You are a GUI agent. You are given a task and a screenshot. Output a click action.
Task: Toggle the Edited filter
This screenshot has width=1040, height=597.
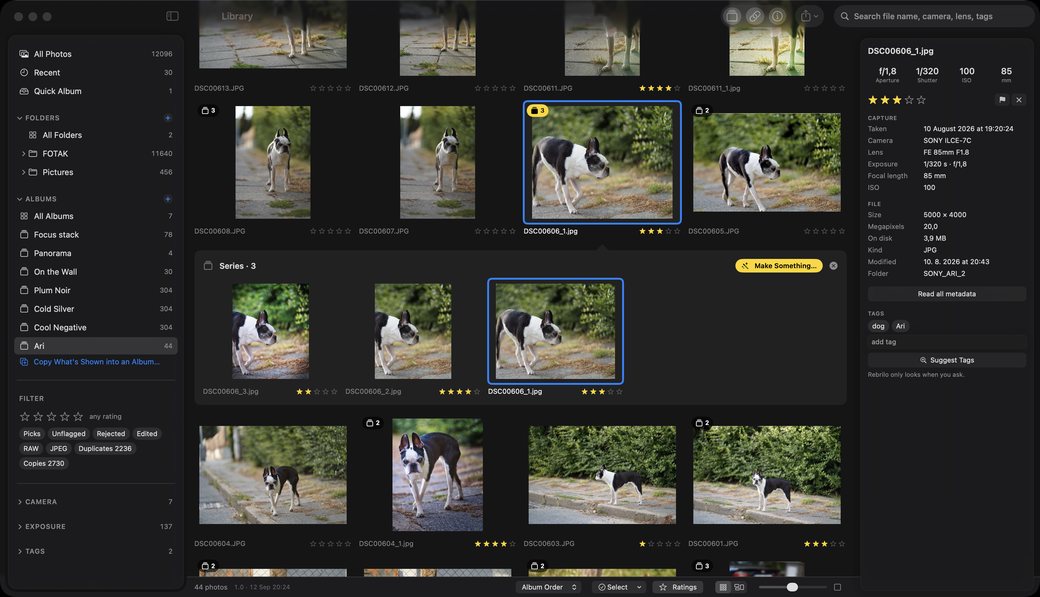pyautogui.click(x=147, y=434)
